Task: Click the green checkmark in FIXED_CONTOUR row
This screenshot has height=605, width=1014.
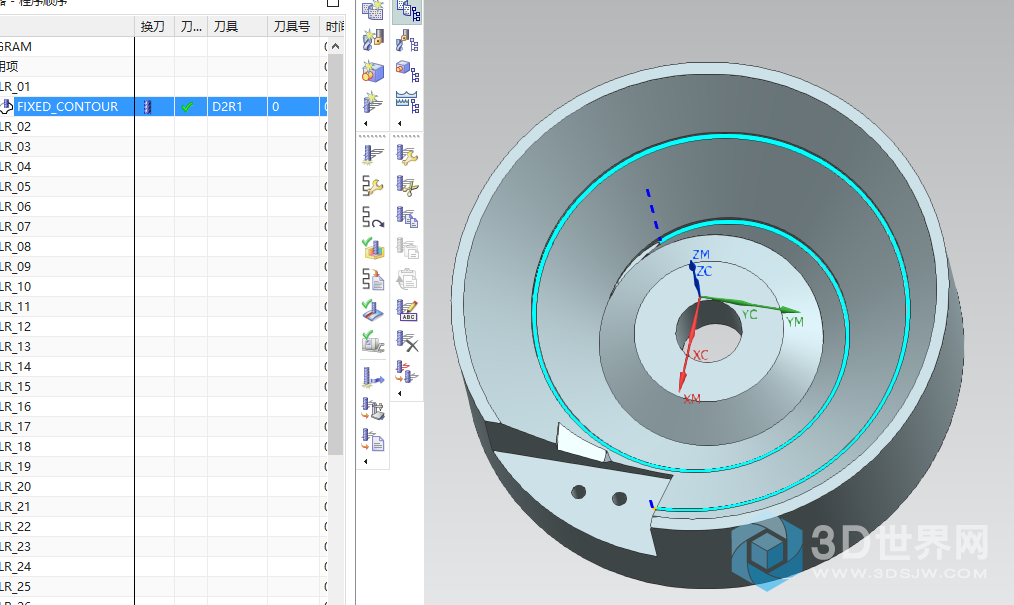Action: [x=188, y=107]
